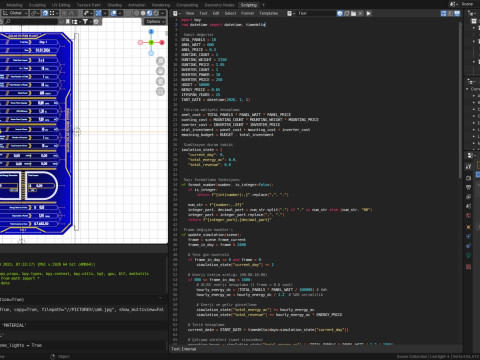Open the Text datablock browse dropdown
The image size is (480, 360).
(291, 13)
